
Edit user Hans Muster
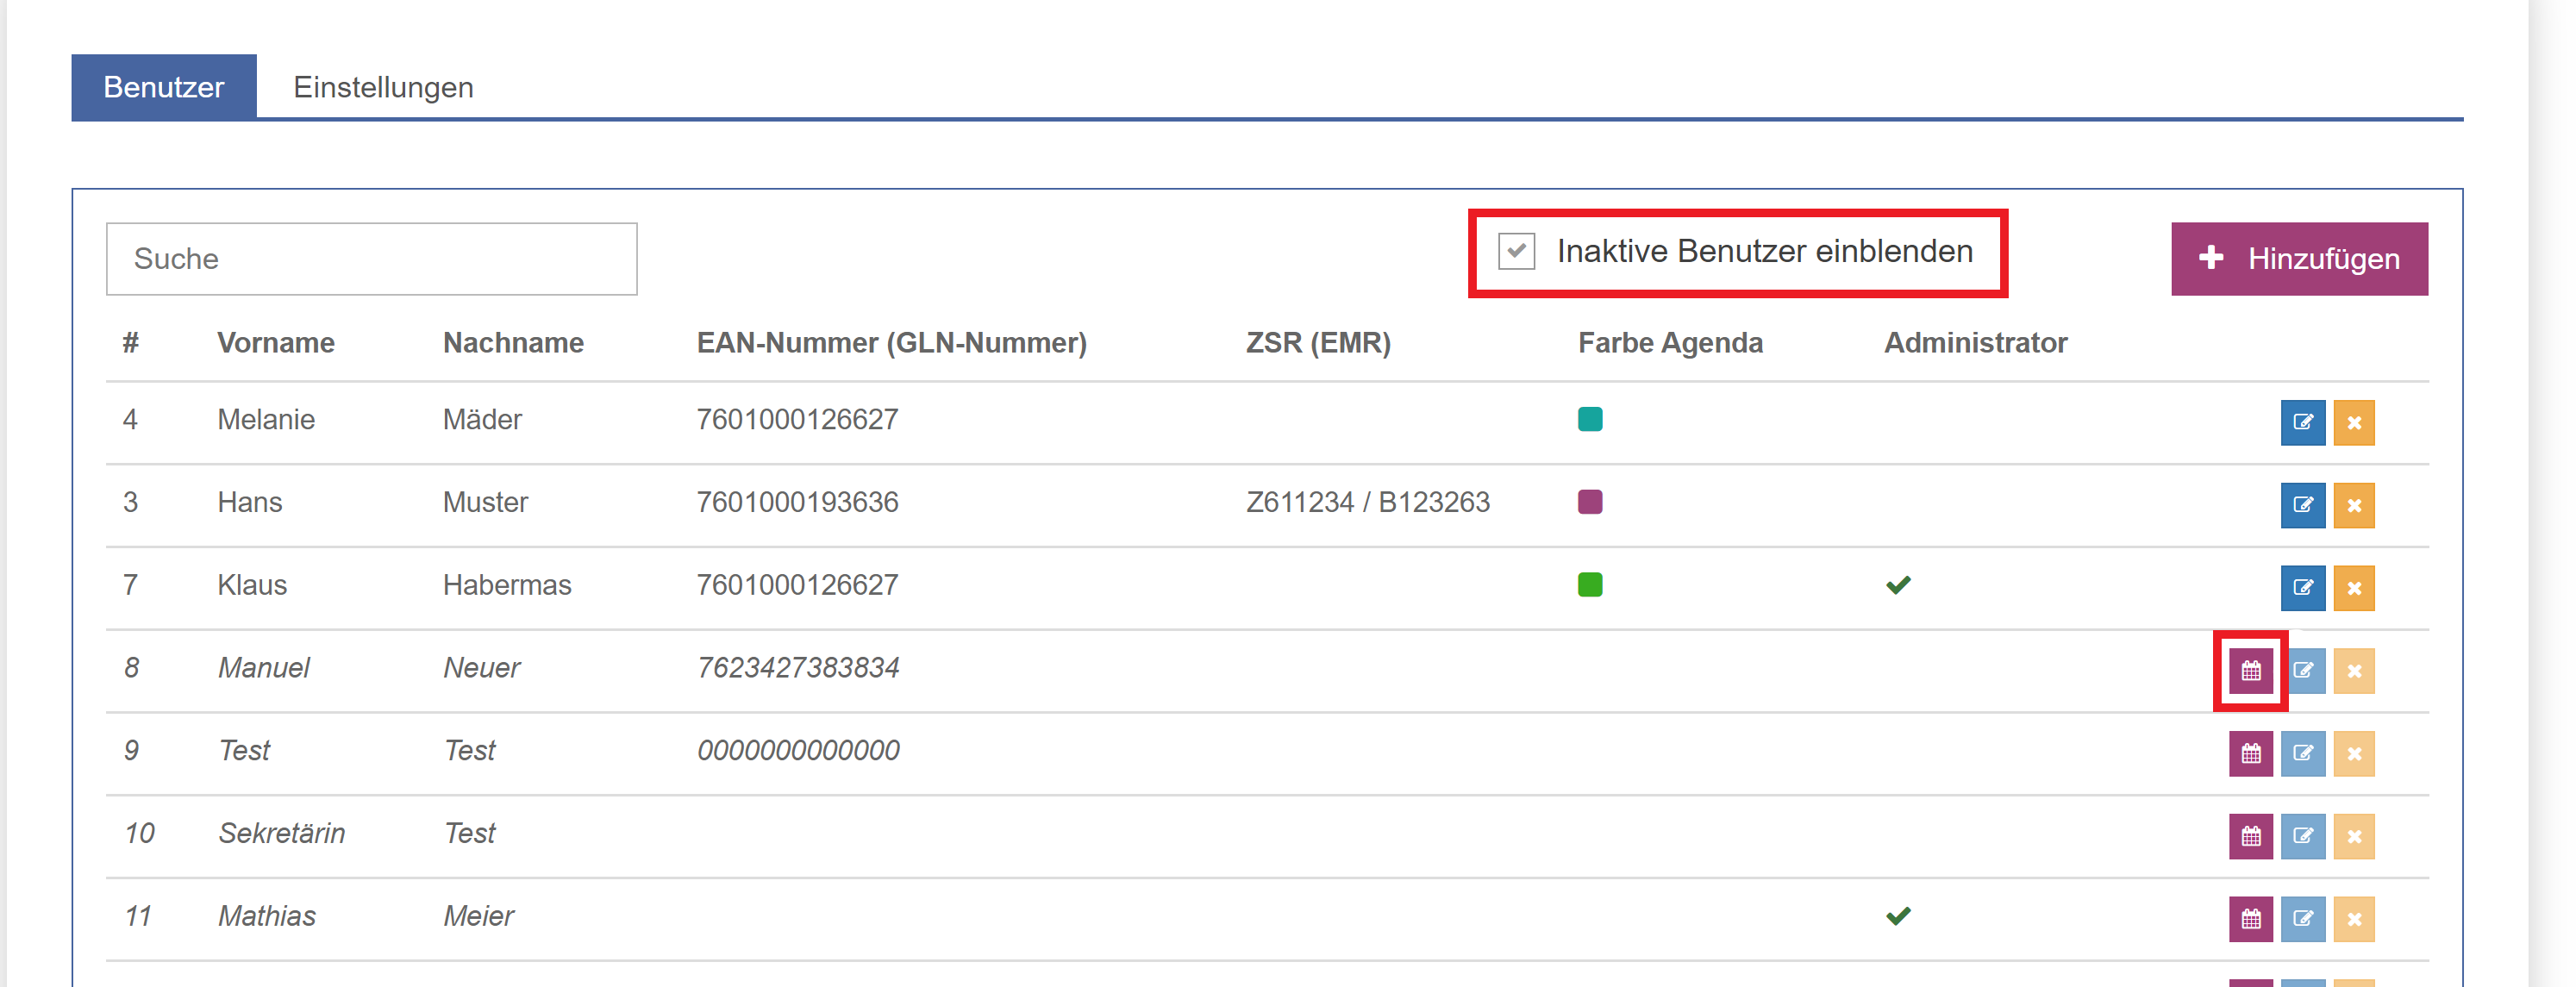click(x=2302, y=505)
